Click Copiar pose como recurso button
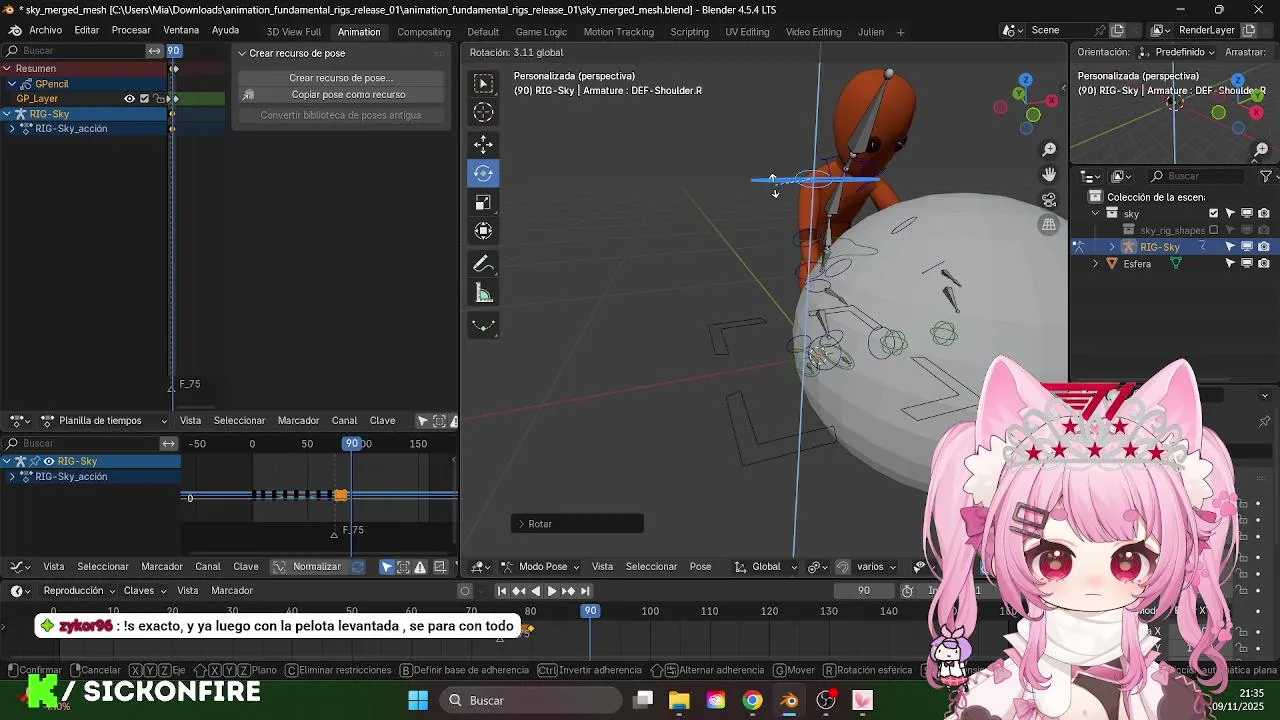The width and height of the screenshot is (1280, 720). (x=341, y=95)
